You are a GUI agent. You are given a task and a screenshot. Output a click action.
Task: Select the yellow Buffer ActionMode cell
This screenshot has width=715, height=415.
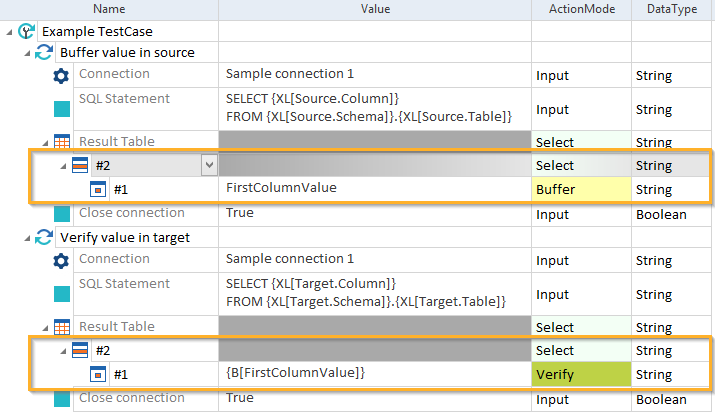tap(581, 188)
